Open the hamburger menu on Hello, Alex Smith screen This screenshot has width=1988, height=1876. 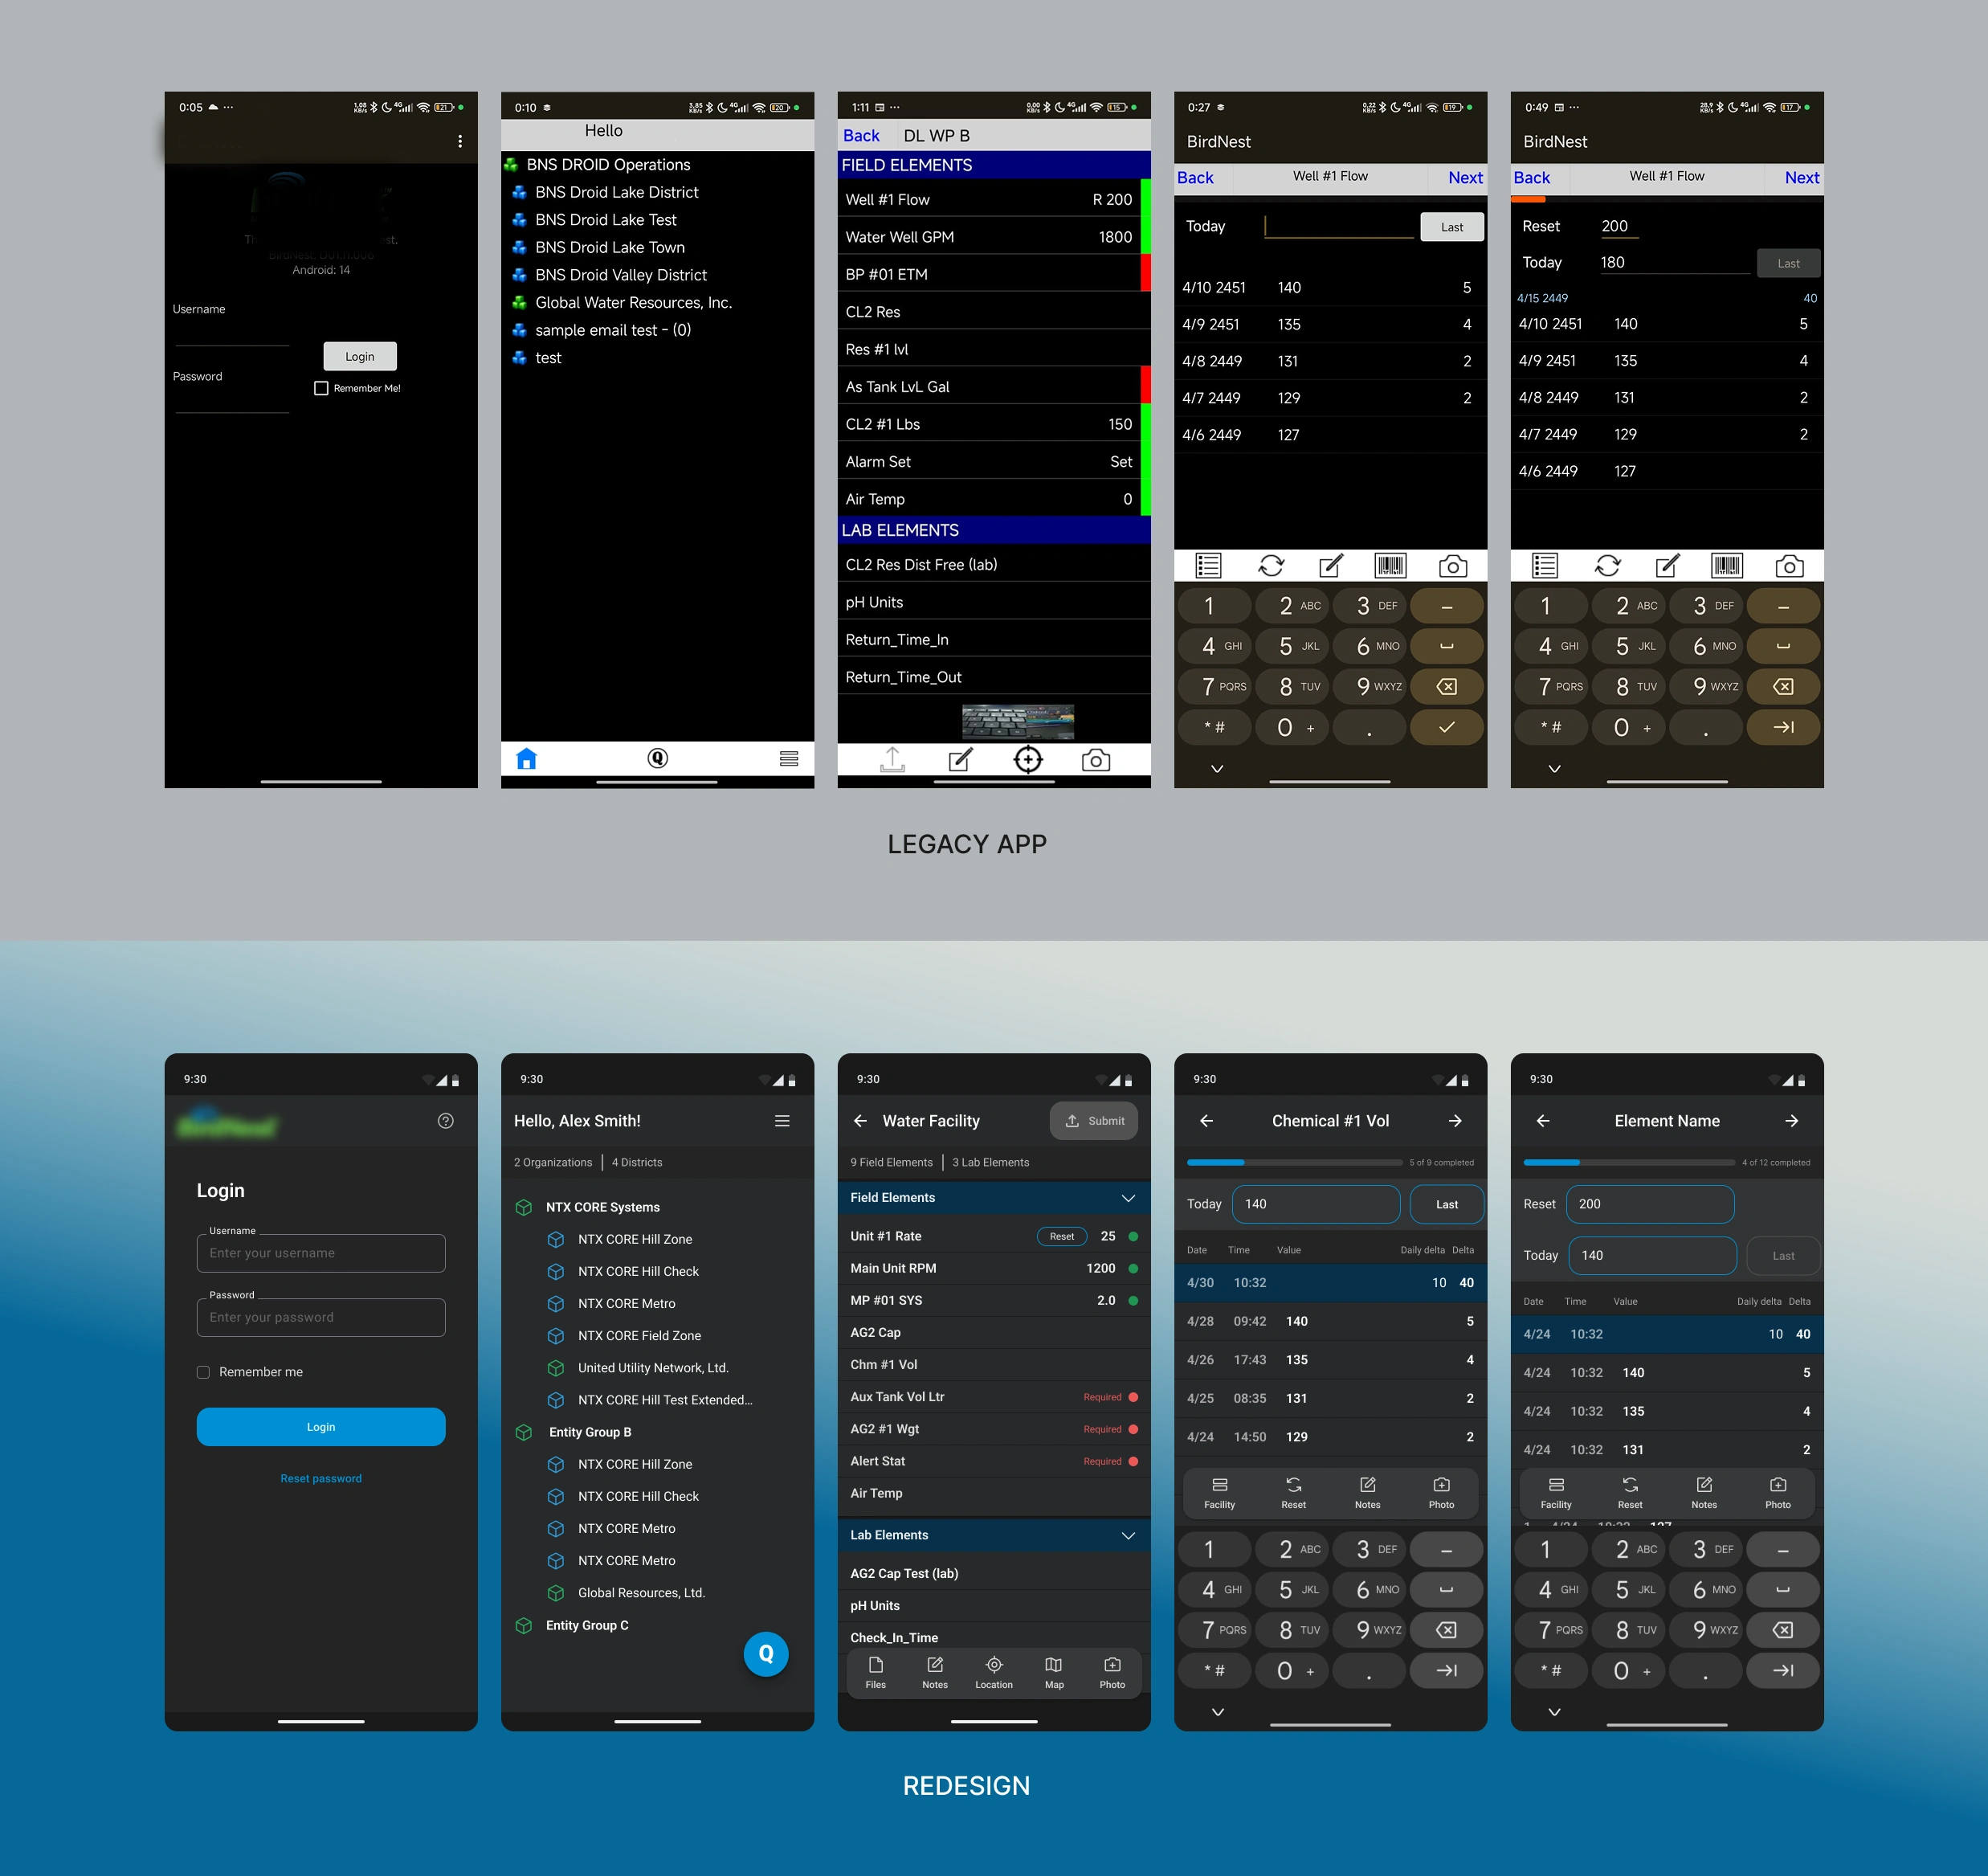782,1121
